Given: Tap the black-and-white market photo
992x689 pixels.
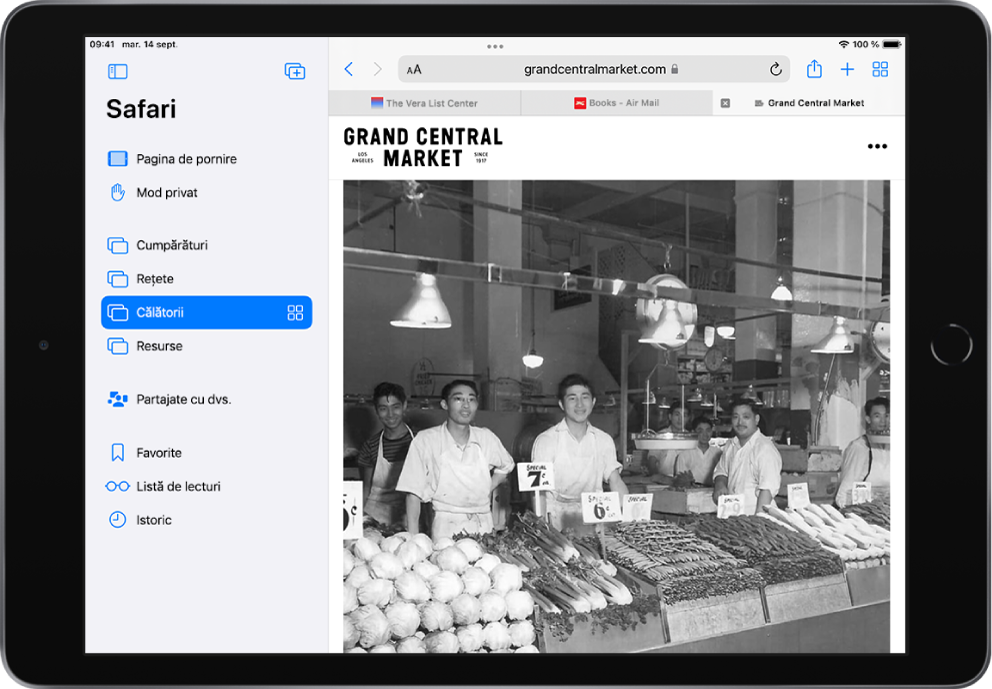Looking at the screenshot, I should click(616, 416).
